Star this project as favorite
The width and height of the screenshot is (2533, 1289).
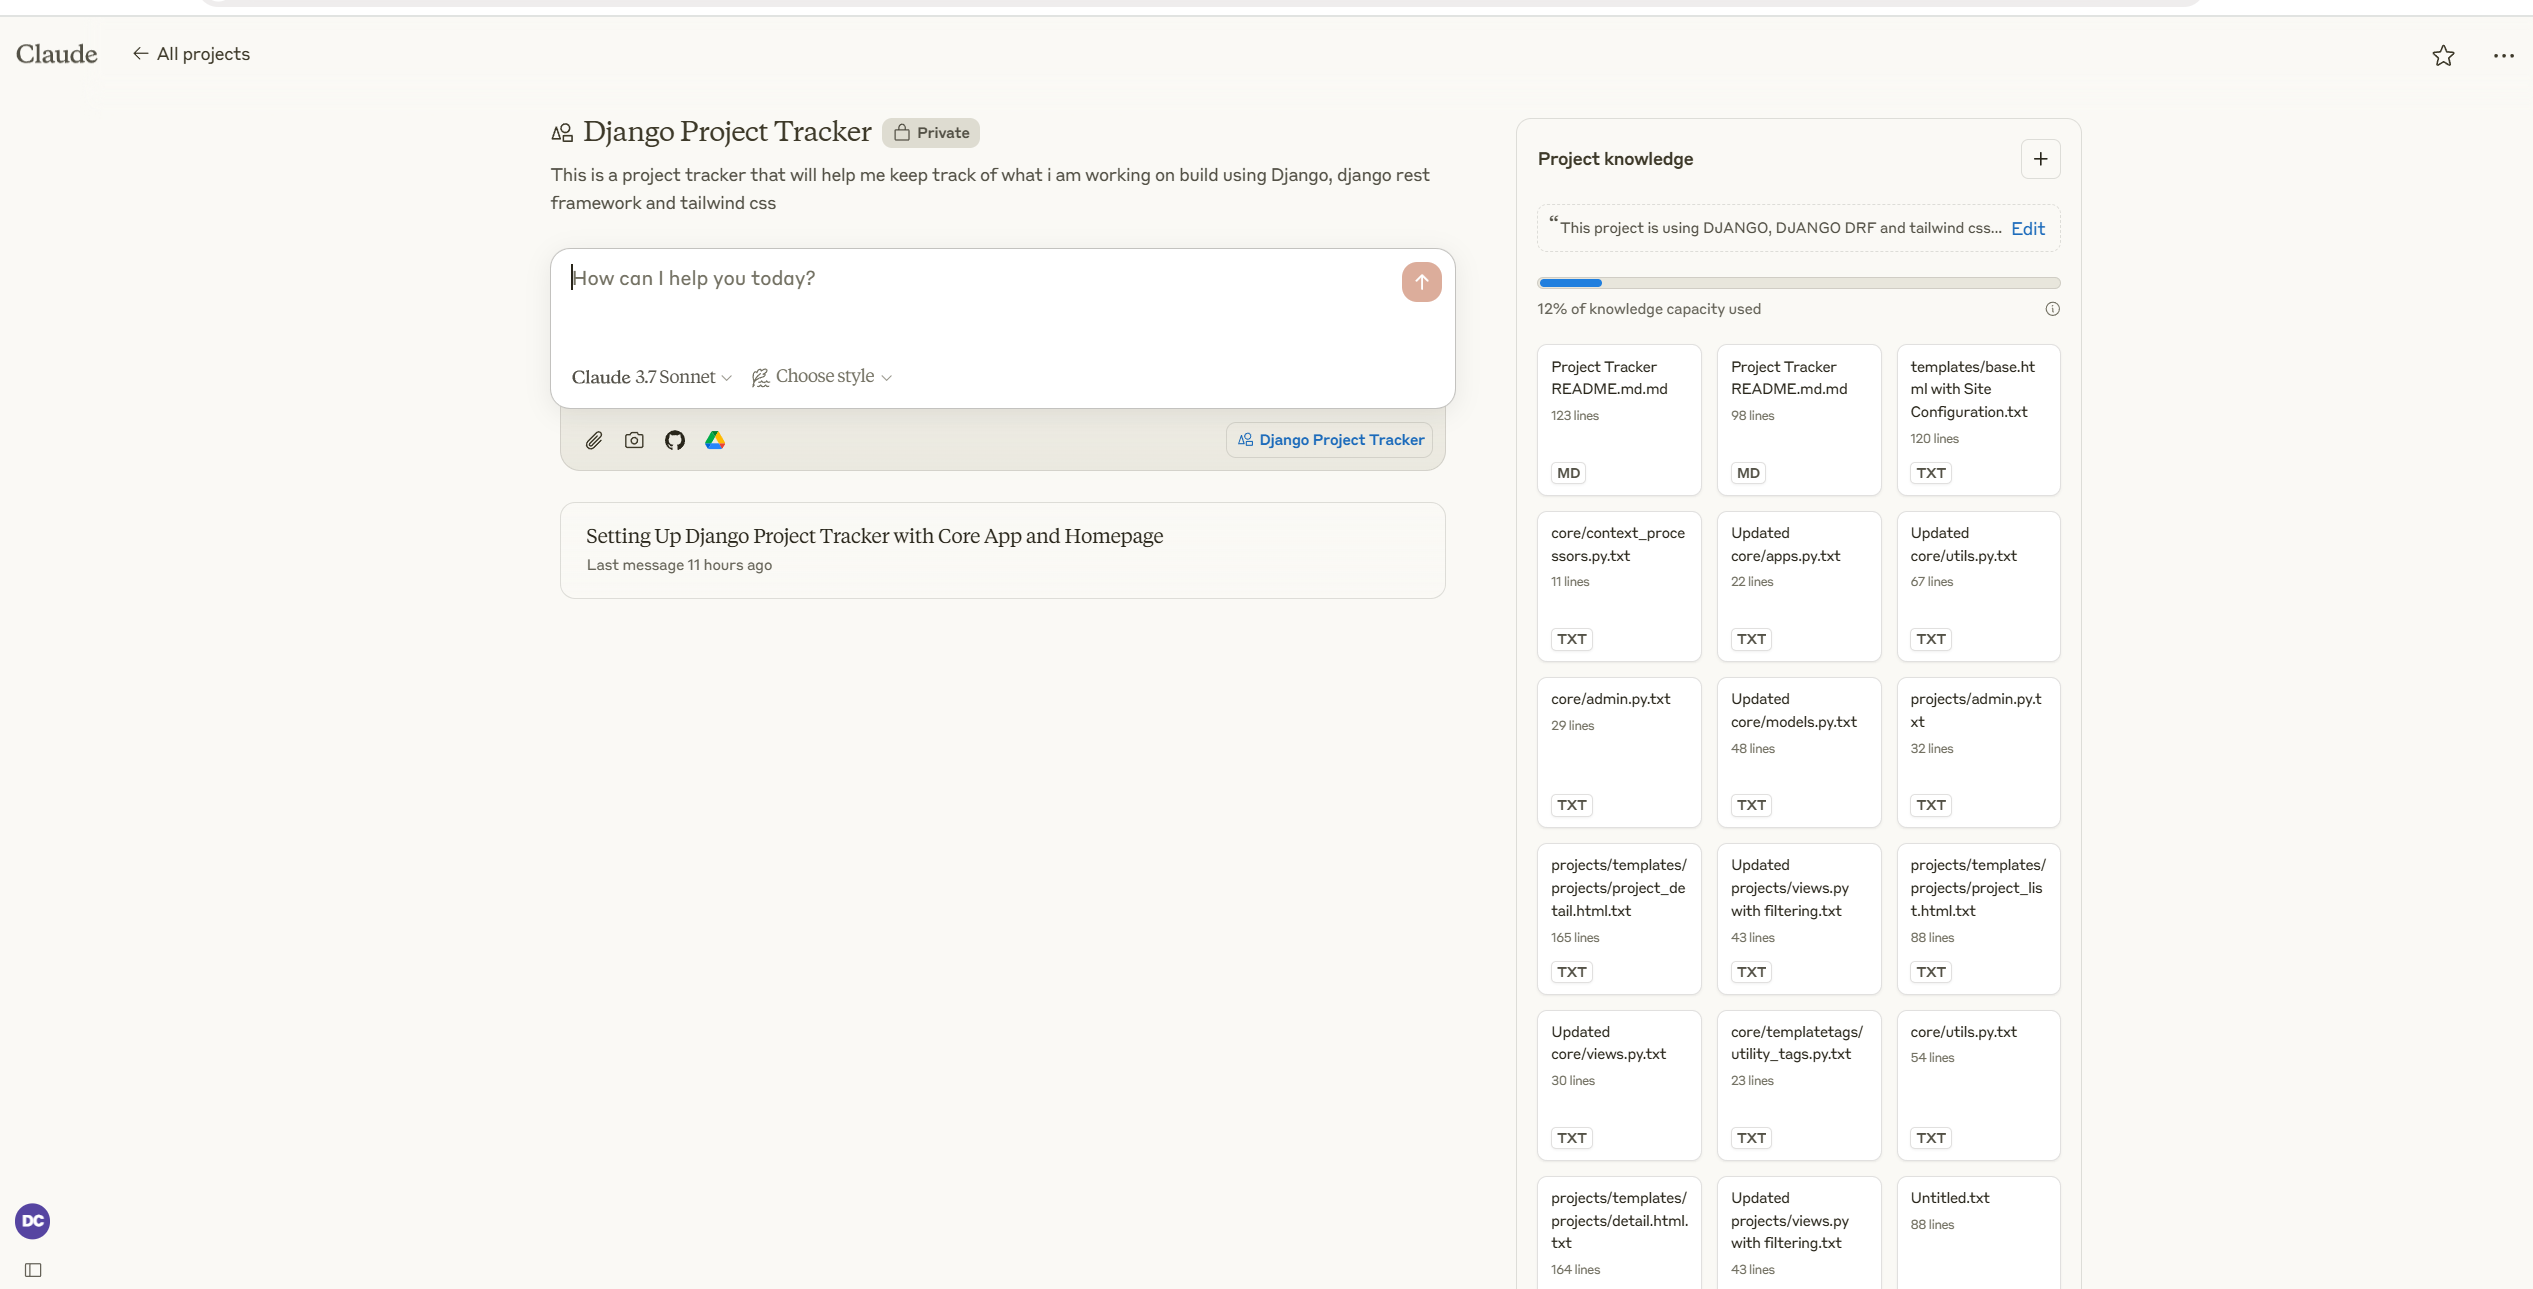(2443, 56)
